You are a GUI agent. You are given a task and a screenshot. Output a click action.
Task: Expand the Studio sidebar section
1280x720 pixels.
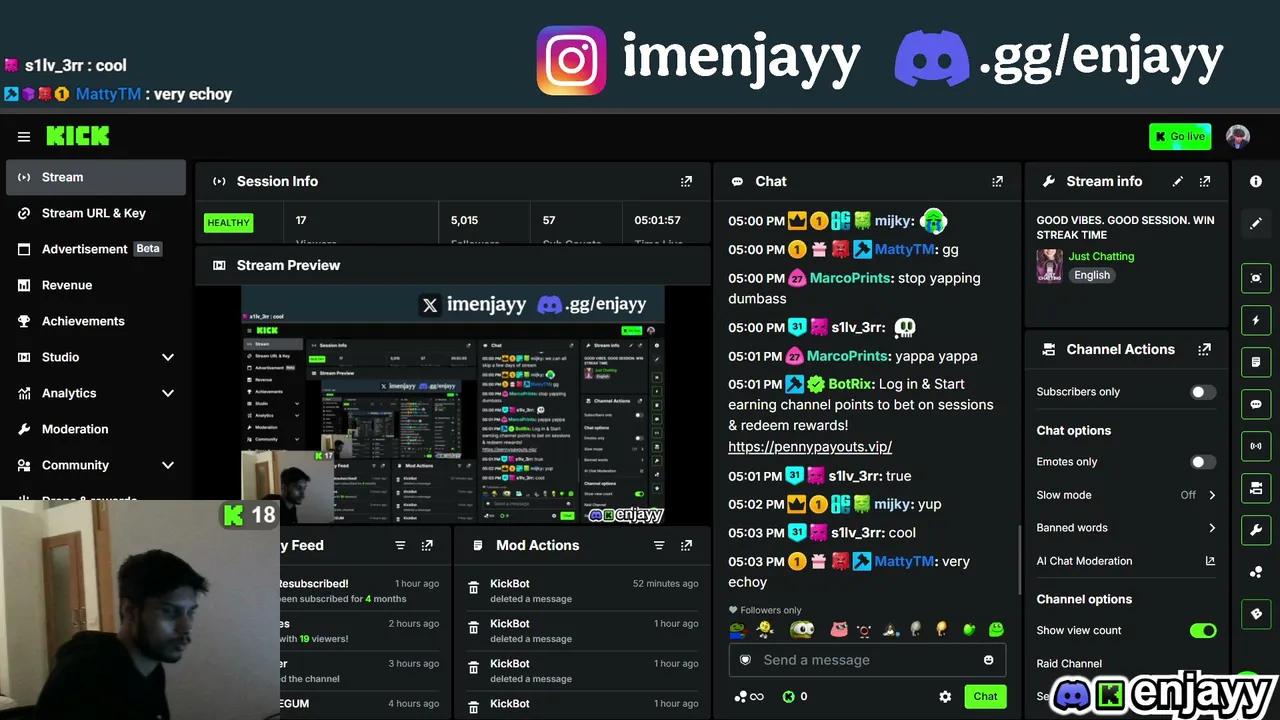coord(168,357)
